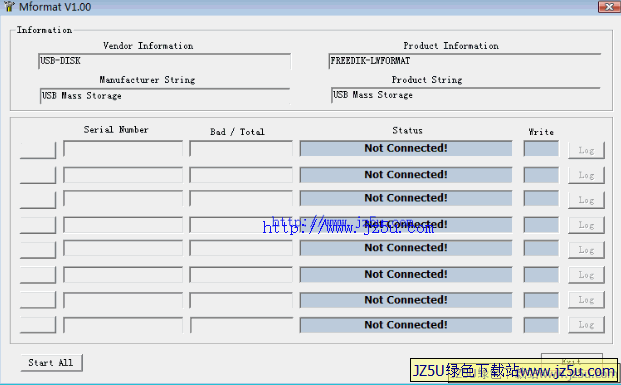Focus the Product Information field FREEDIK-LWFORMAT
The image size is (621, 385).
point(465,61)
